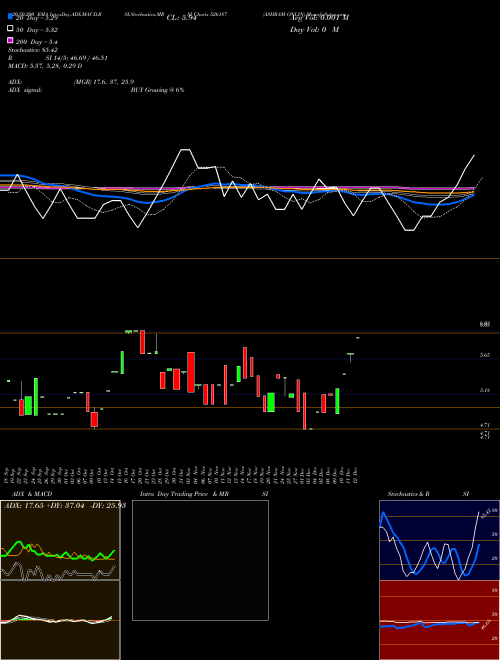This screenshot has height=660, width=500.
Task: Click the 5.18 price axis label
Action: 484,390
